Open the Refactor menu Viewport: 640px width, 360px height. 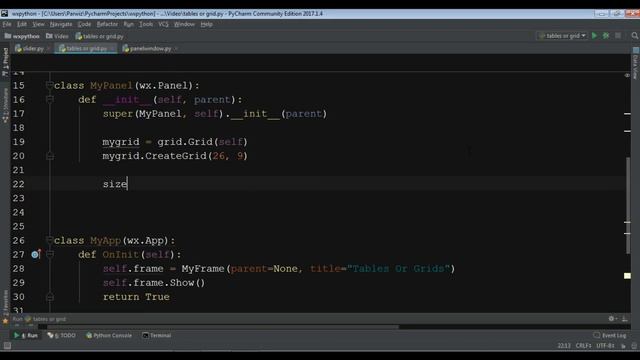click(x=107, y=24)
